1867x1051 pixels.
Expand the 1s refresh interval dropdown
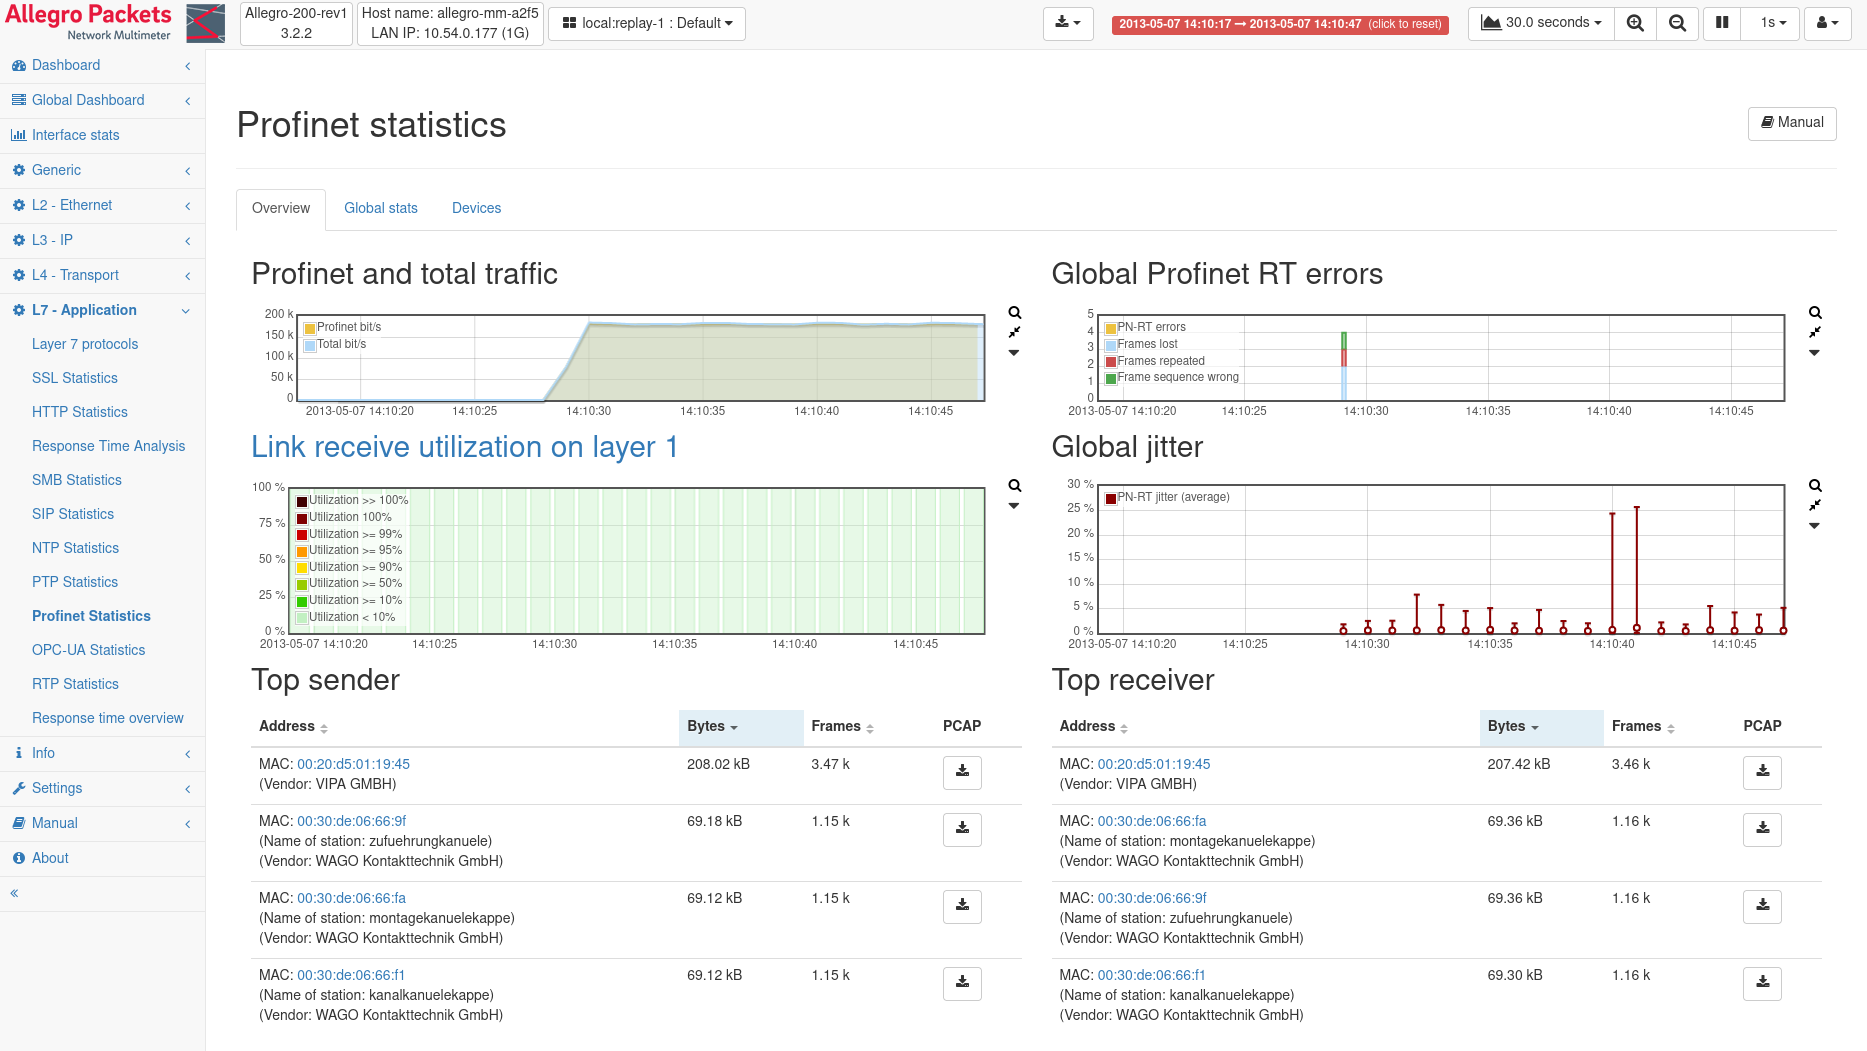point(1772,23)
